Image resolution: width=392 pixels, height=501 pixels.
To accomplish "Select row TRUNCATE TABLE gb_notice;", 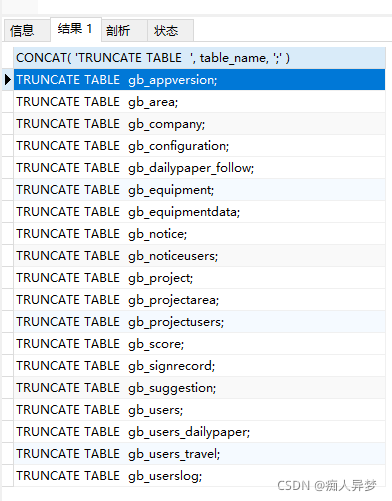I will coord(199,234).
